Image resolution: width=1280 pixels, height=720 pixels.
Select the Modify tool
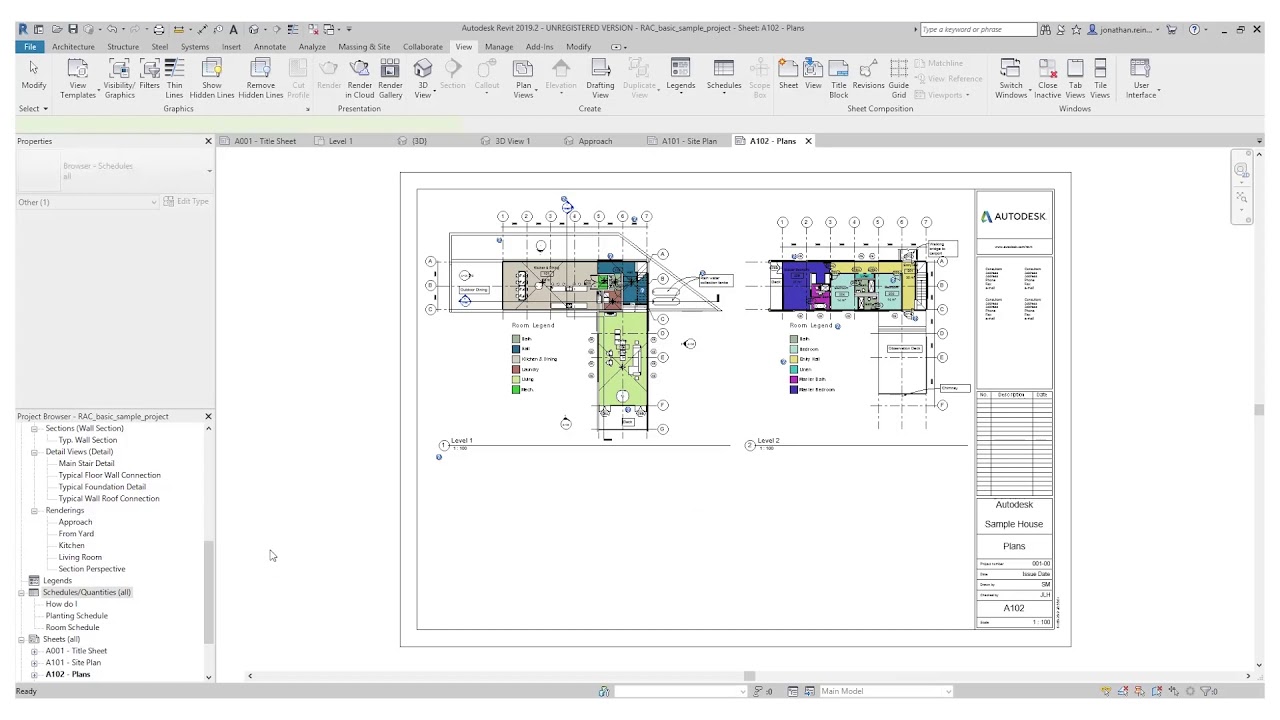tap(34, 74)
